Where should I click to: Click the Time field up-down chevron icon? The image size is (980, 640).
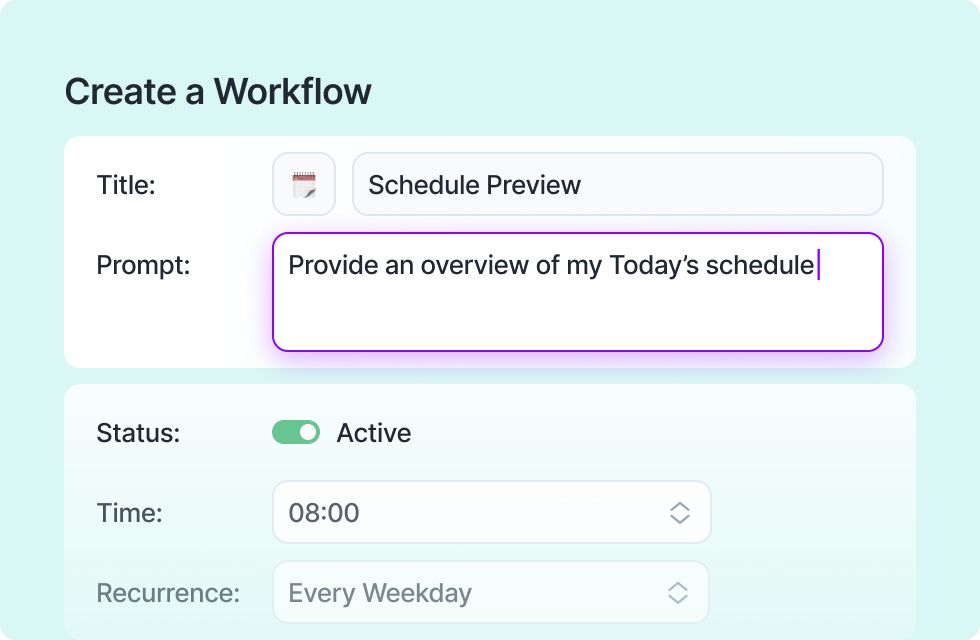point(679,512)
